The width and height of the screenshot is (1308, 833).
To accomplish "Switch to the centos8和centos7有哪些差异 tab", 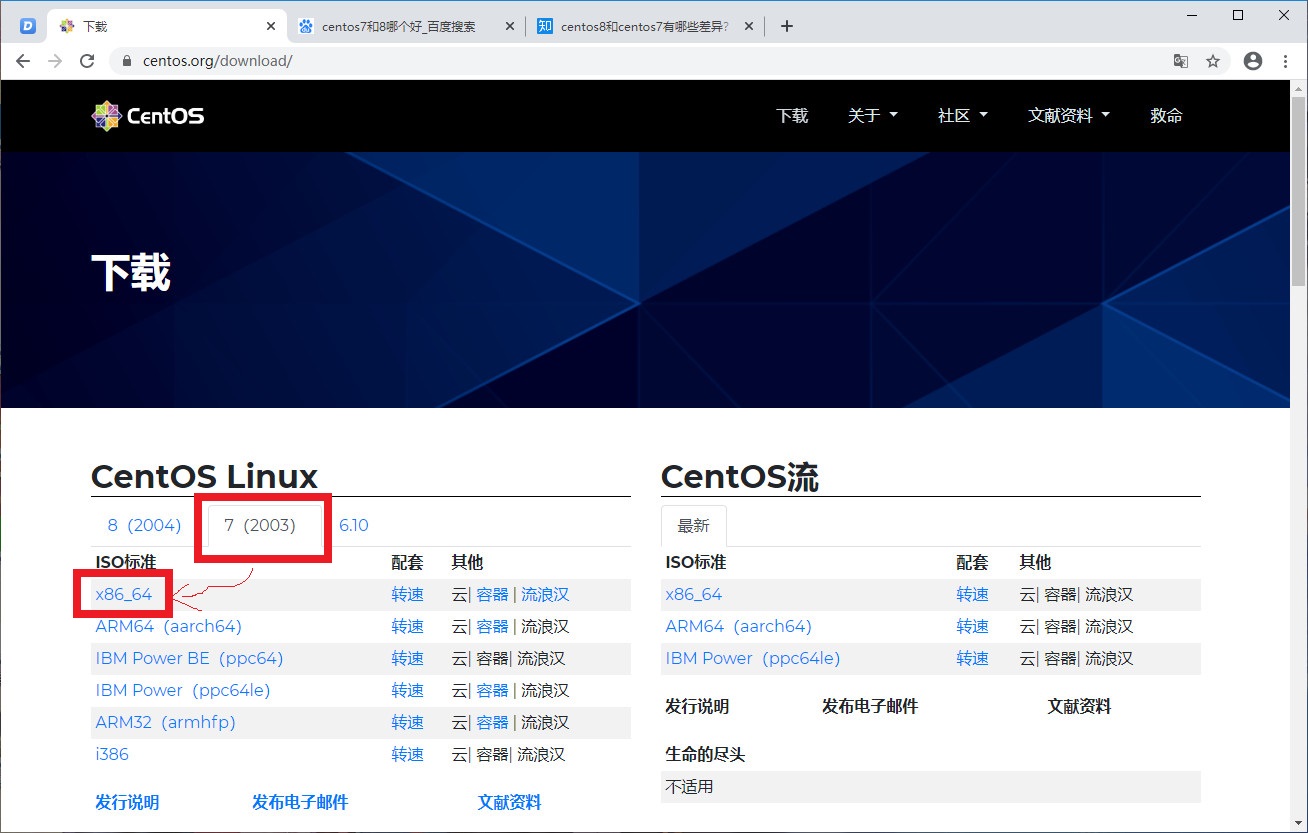I will coord(634,26).
